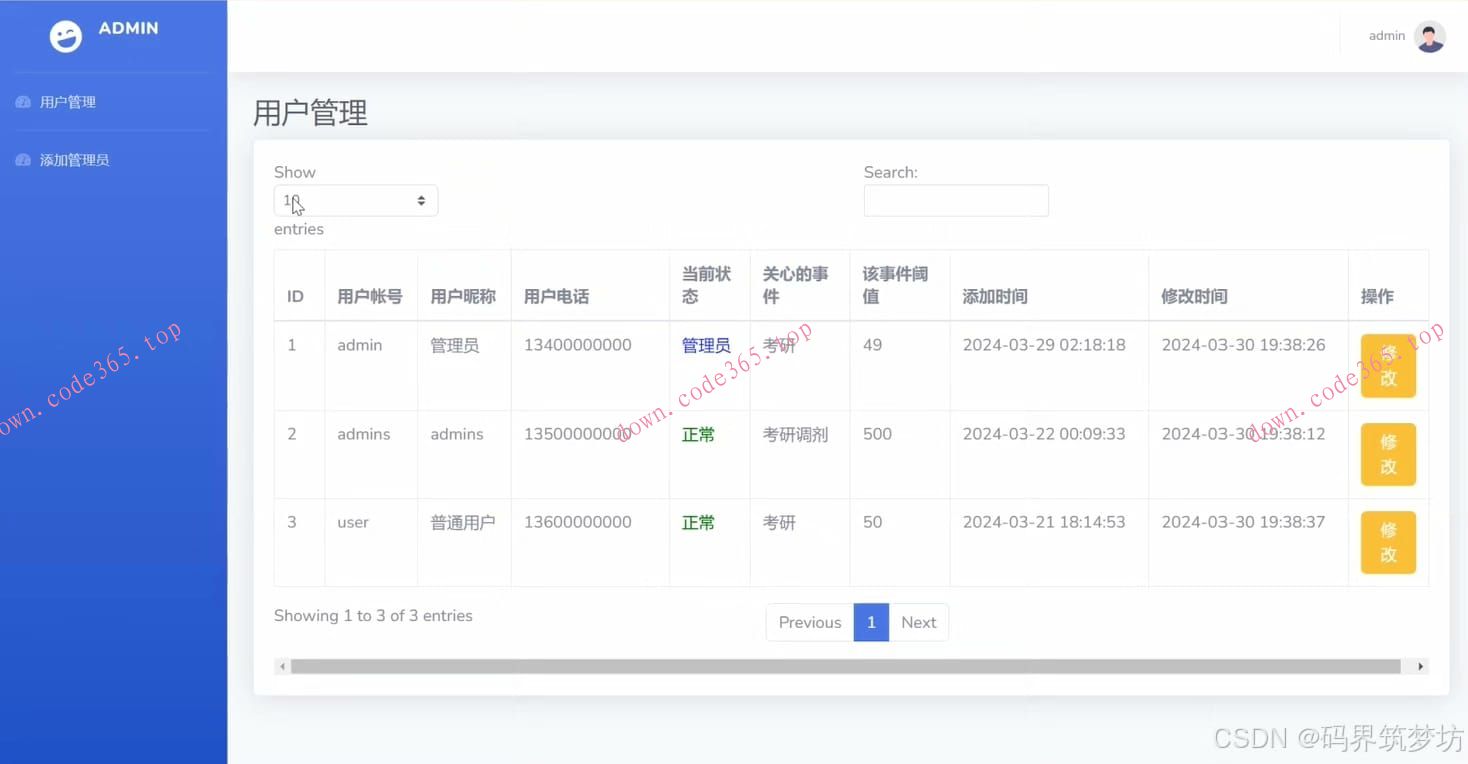Click add time 2024-03-29 02:18:18
This screenshot has height=764, width=1468.
point(1044,345)
